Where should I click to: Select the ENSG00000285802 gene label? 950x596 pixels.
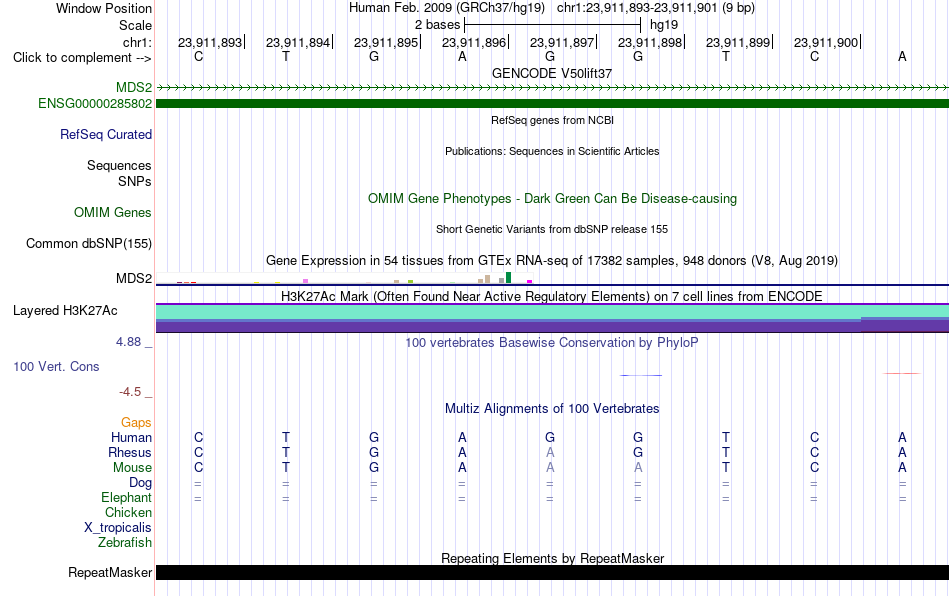(95, 104)
